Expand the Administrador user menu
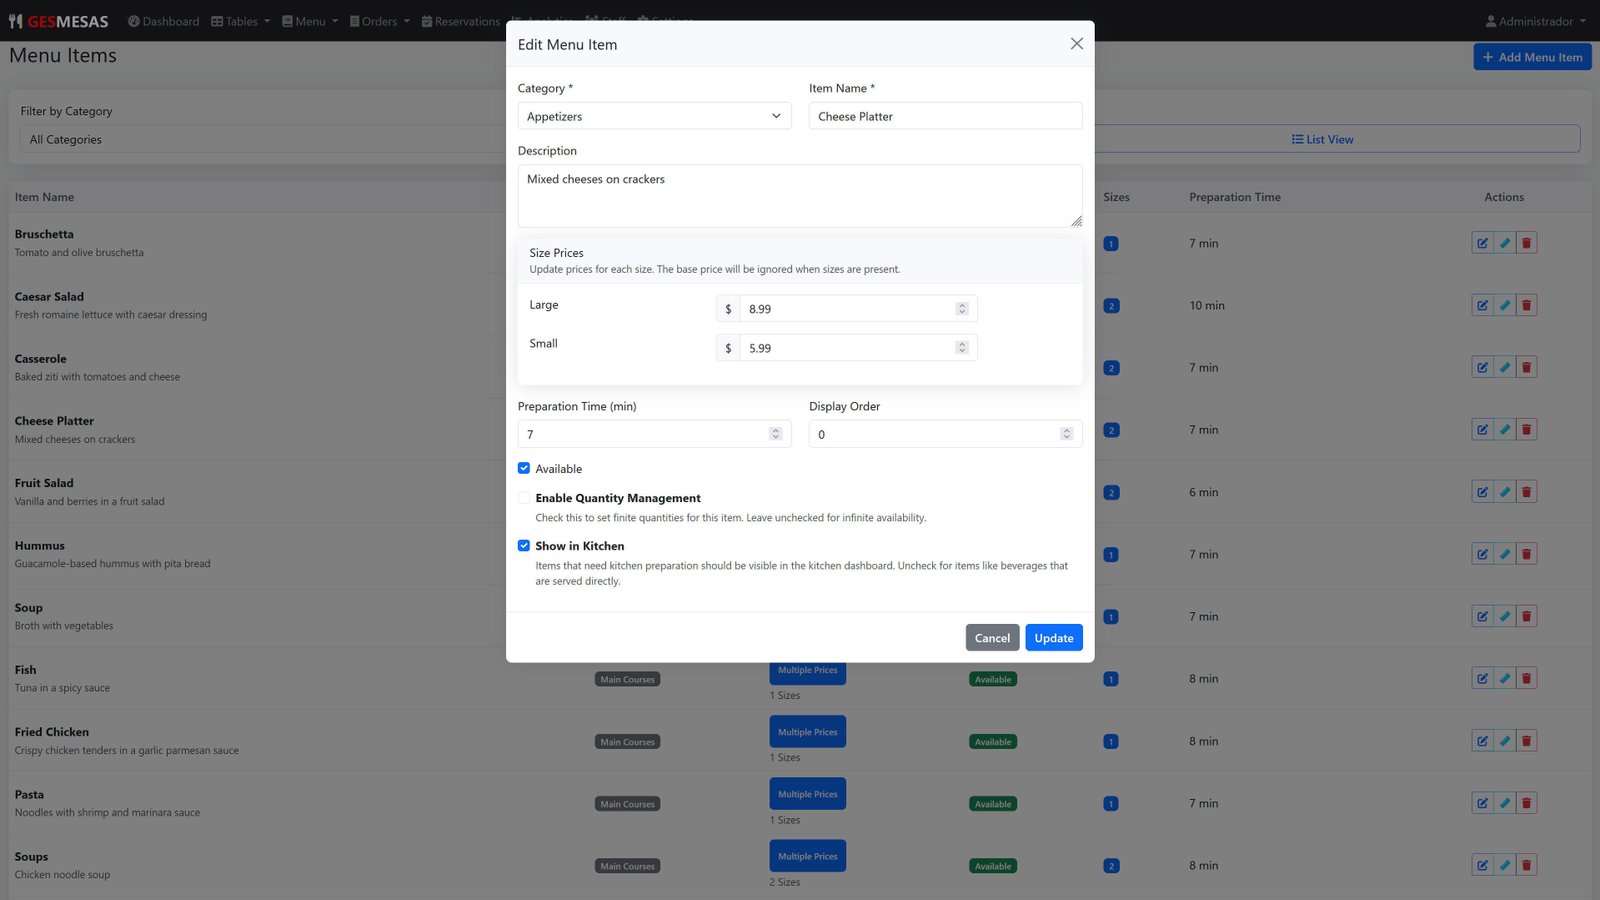 (x=1535, y=21)
